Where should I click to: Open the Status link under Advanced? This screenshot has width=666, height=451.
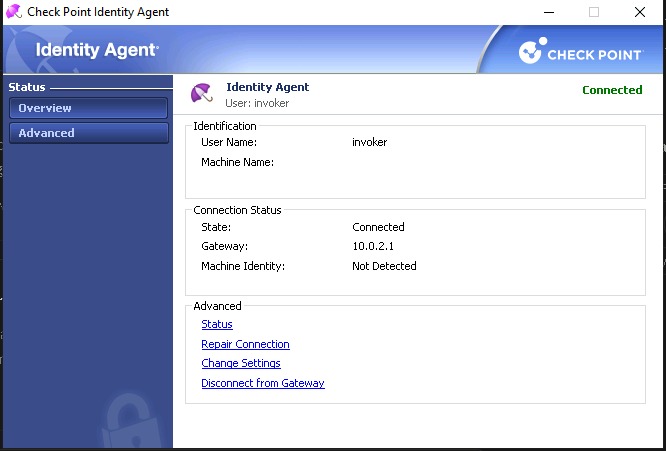coord(217,324)
